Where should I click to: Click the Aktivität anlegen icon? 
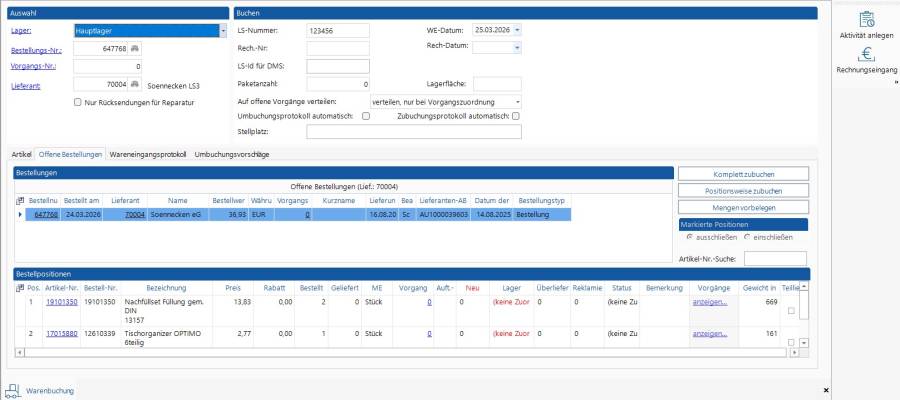[x=866, y=19]
